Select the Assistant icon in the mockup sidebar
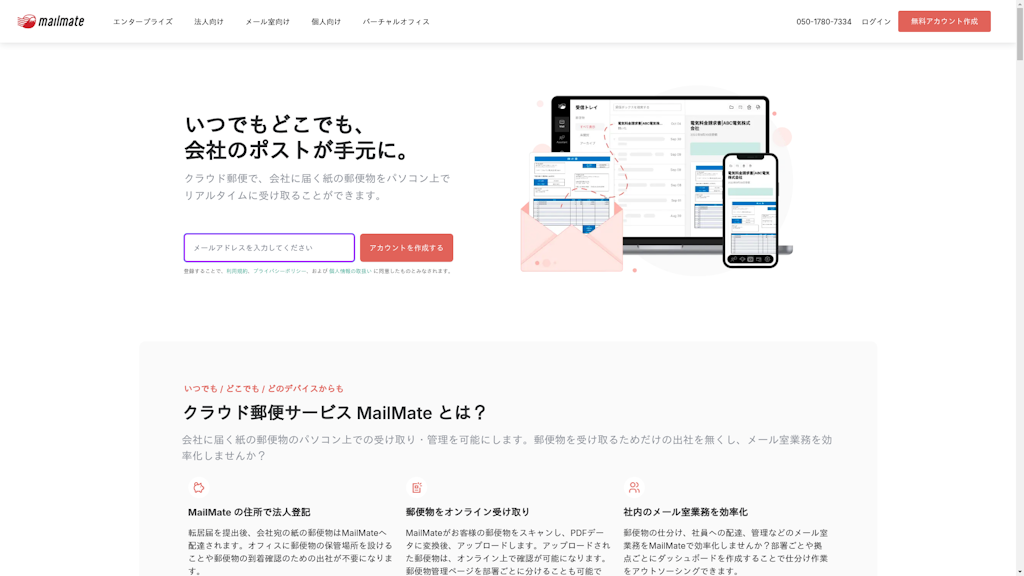Image resolution: width=1024 pixels, height=576 pixels. pos(560,140)
